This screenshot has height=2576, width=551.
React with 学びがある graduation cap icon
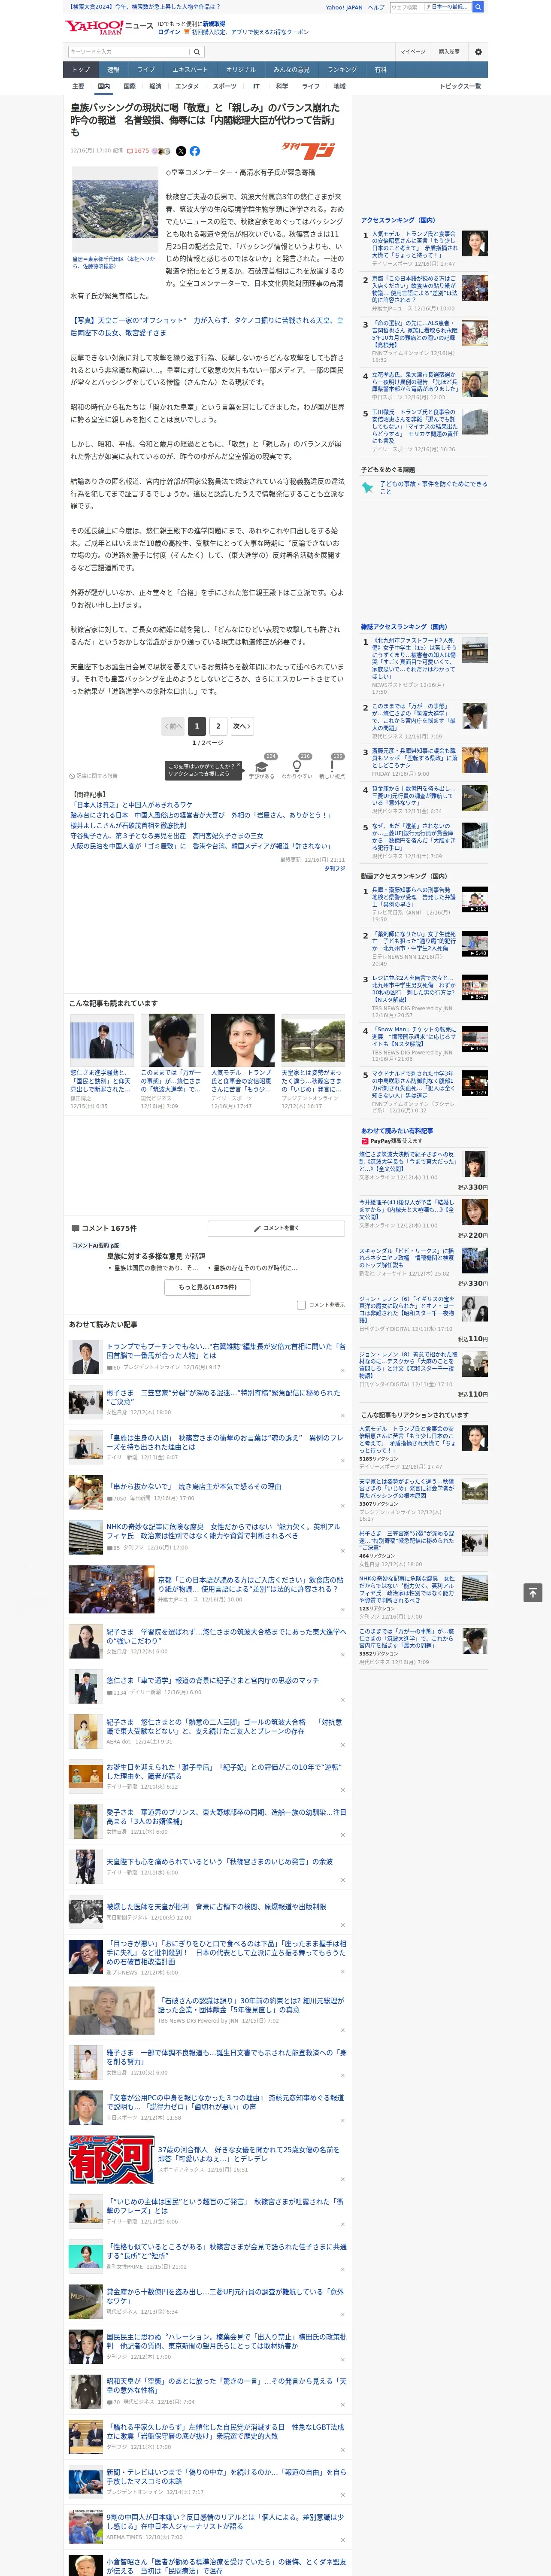coord(262,767)
